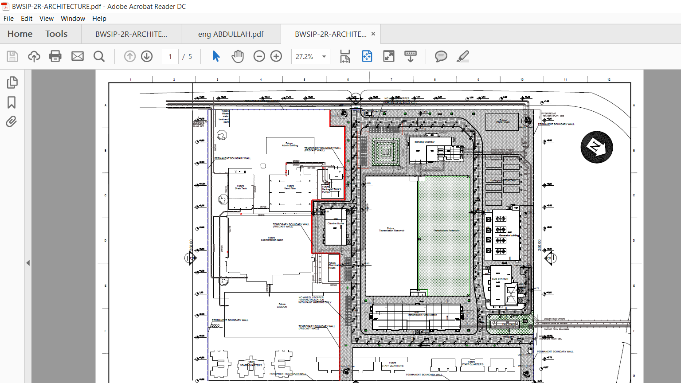Toggle the Page Thumbnails panel
Screen dimensions: 681x383
(x=12, y=83)
